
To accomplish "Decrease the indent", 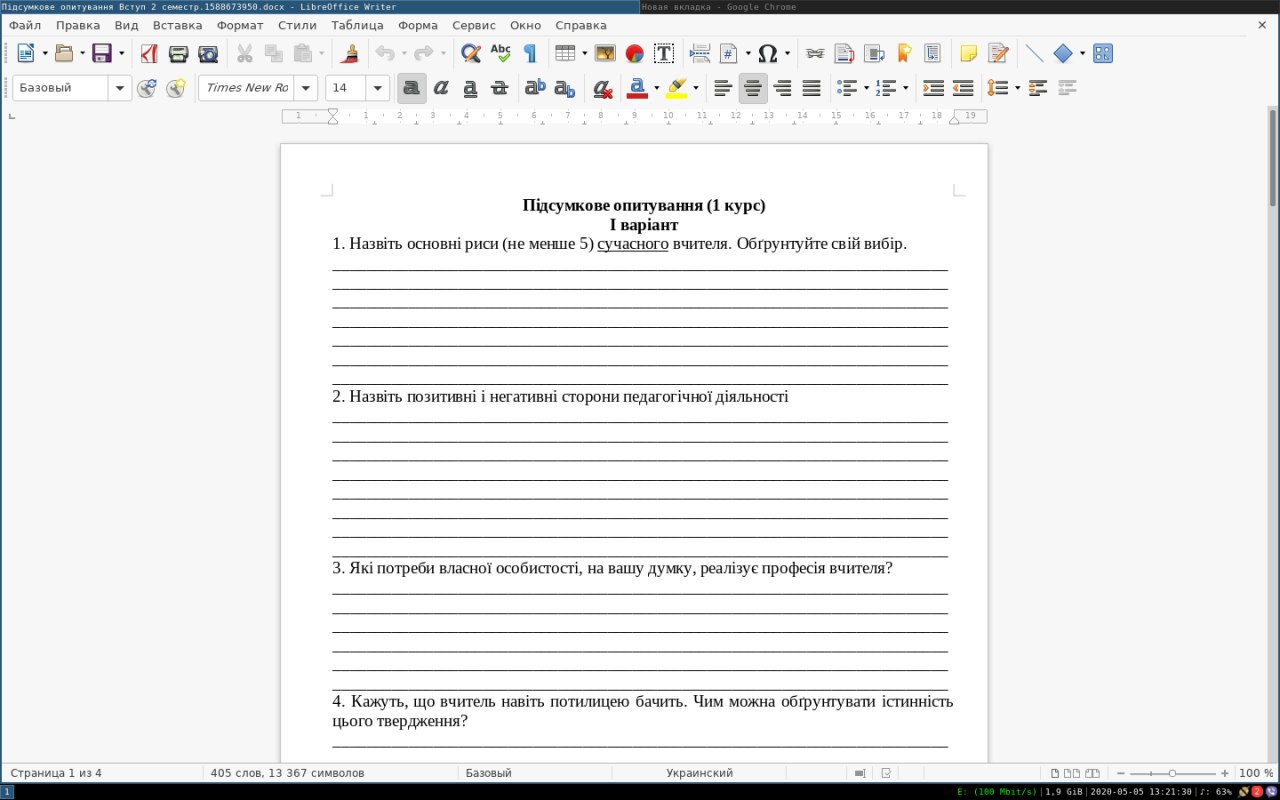I will pyautogui.click(x=963, y=88).
